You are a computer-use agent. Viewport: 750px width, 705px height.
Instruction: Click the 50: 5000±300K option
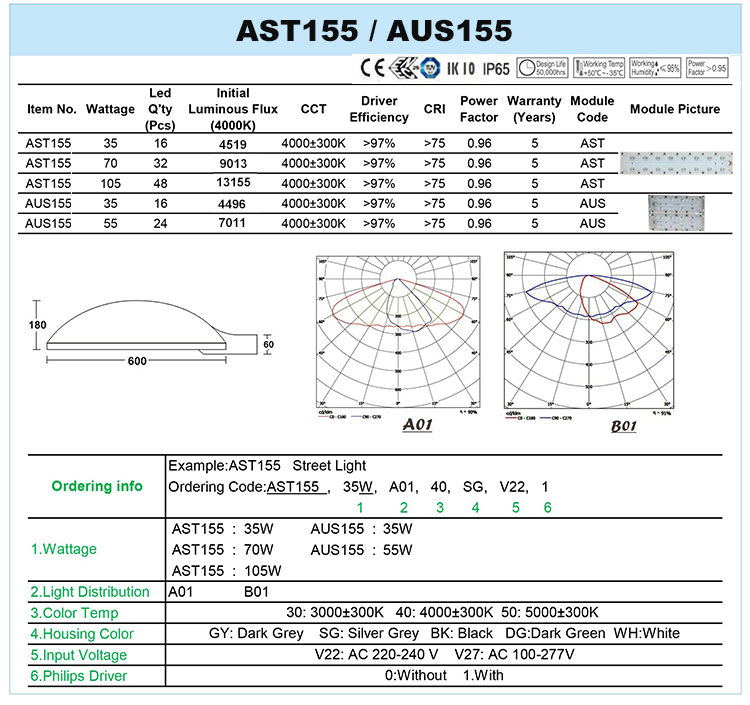click(550, 613)
